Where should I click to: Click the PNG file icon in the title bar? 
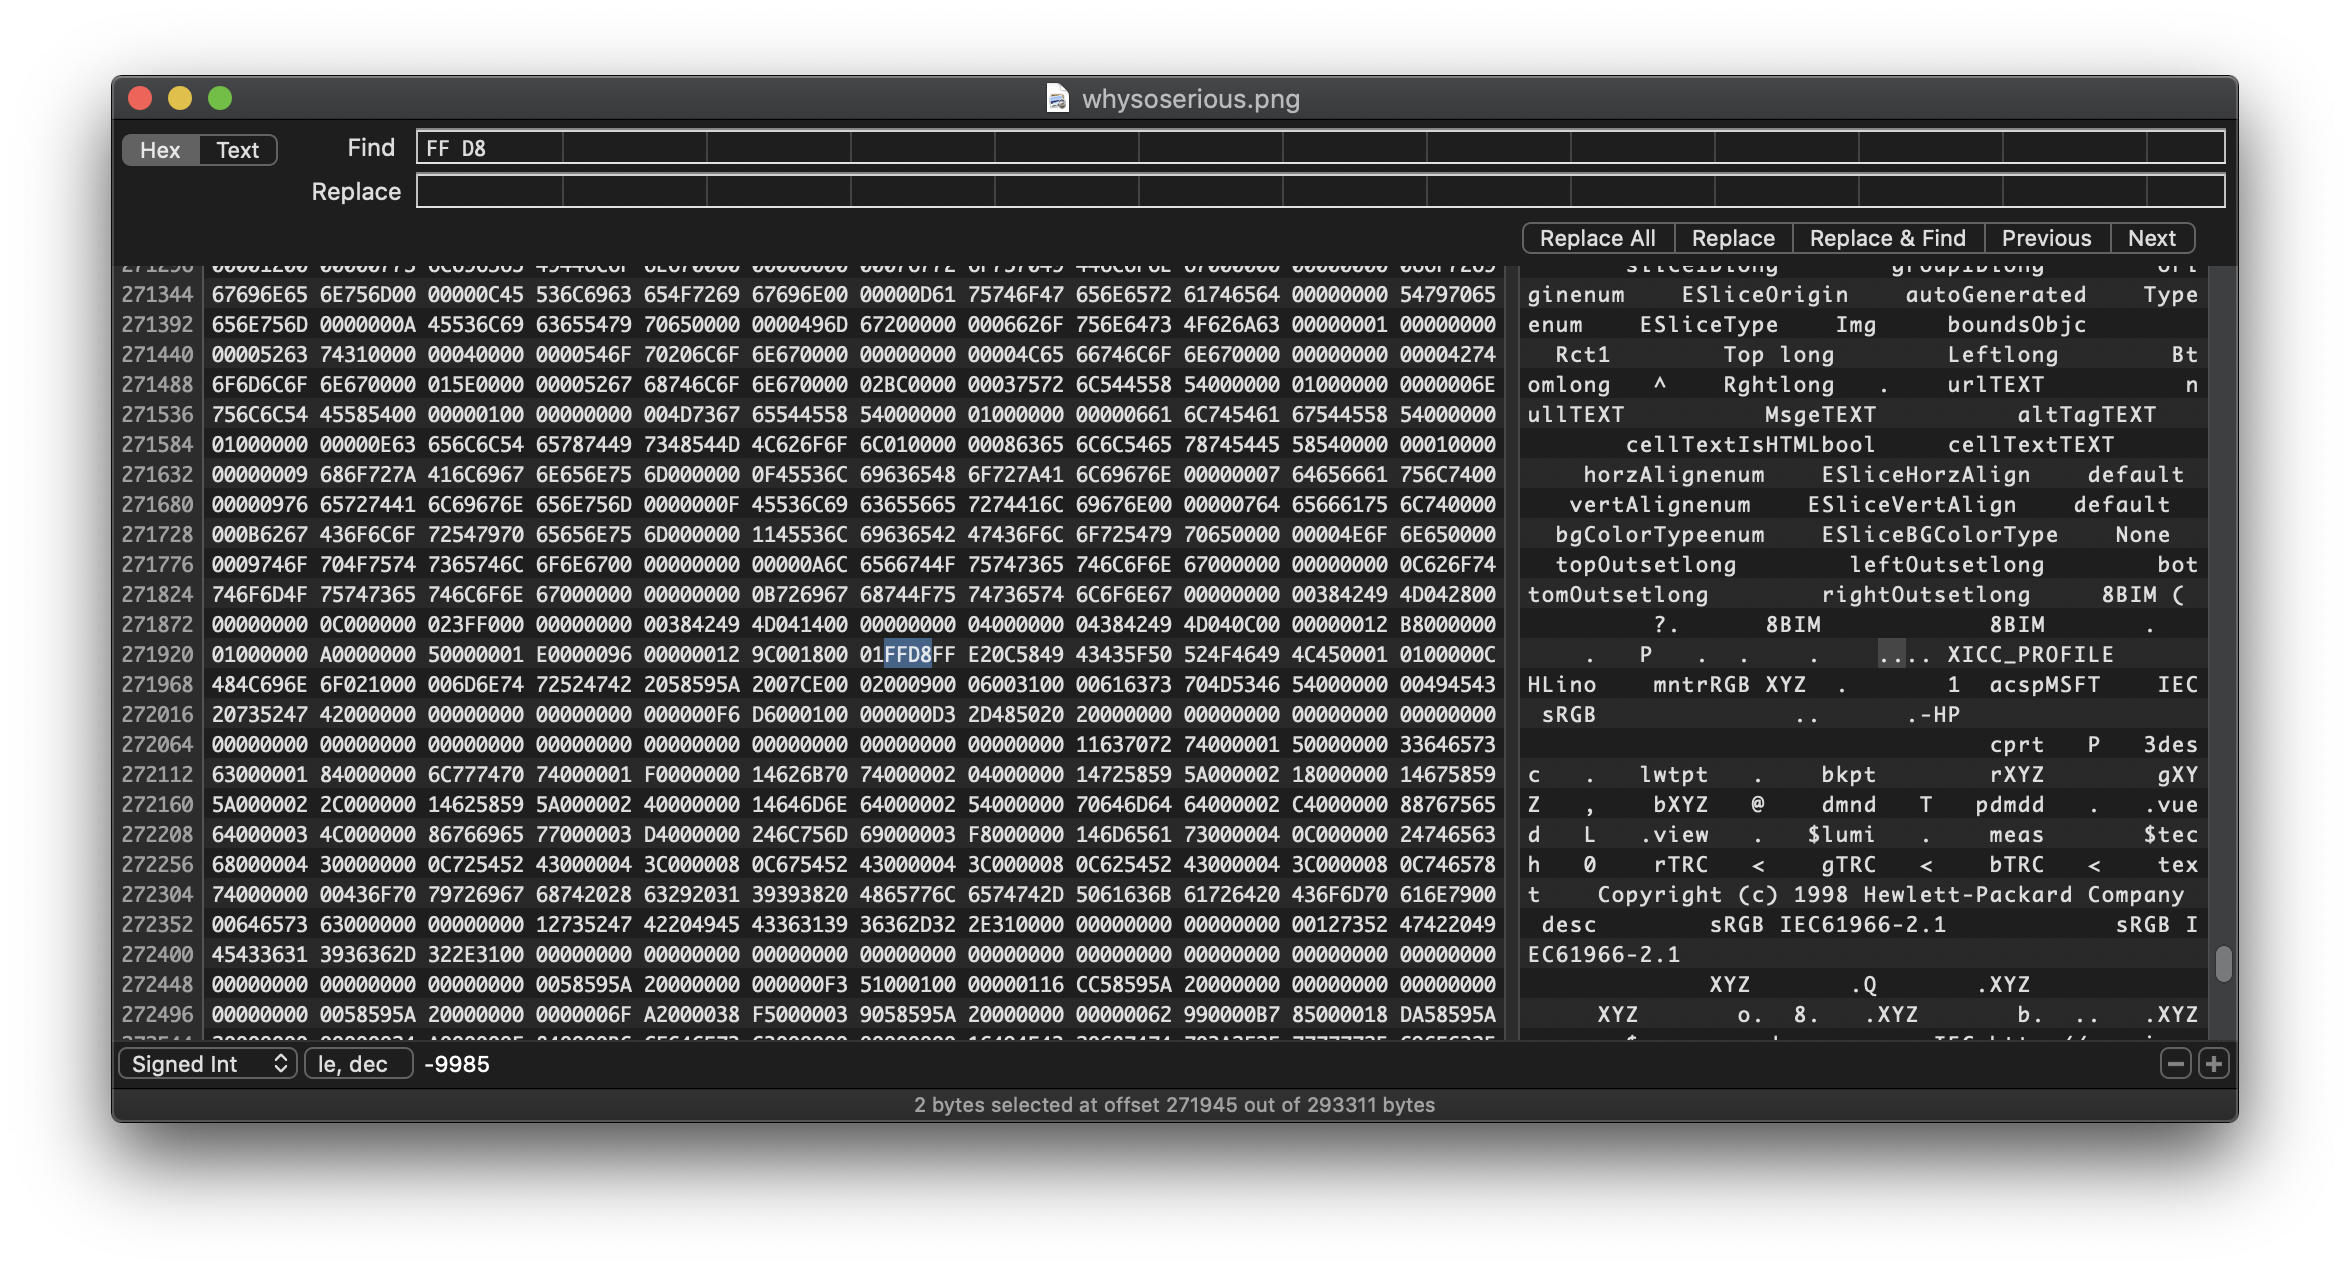coord(1057,98)
